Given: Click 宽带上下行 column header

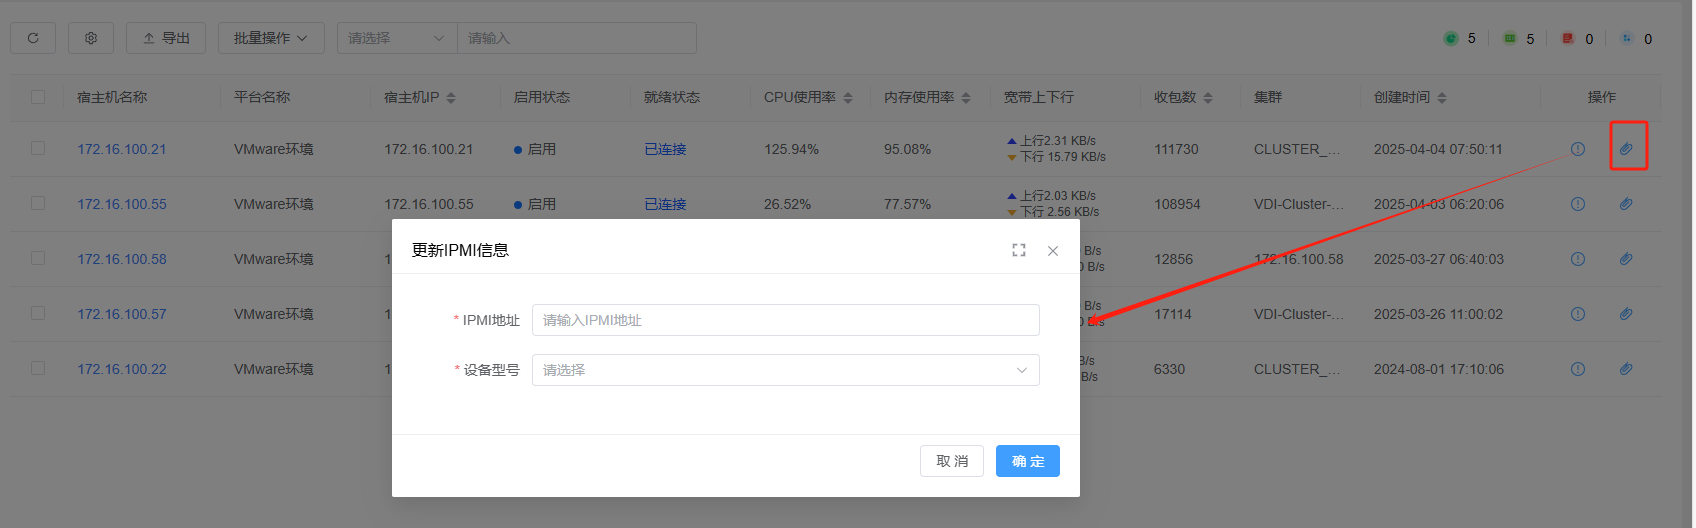Looking at the screenshot, I should pyautogui.click(x=1039, y=97).
